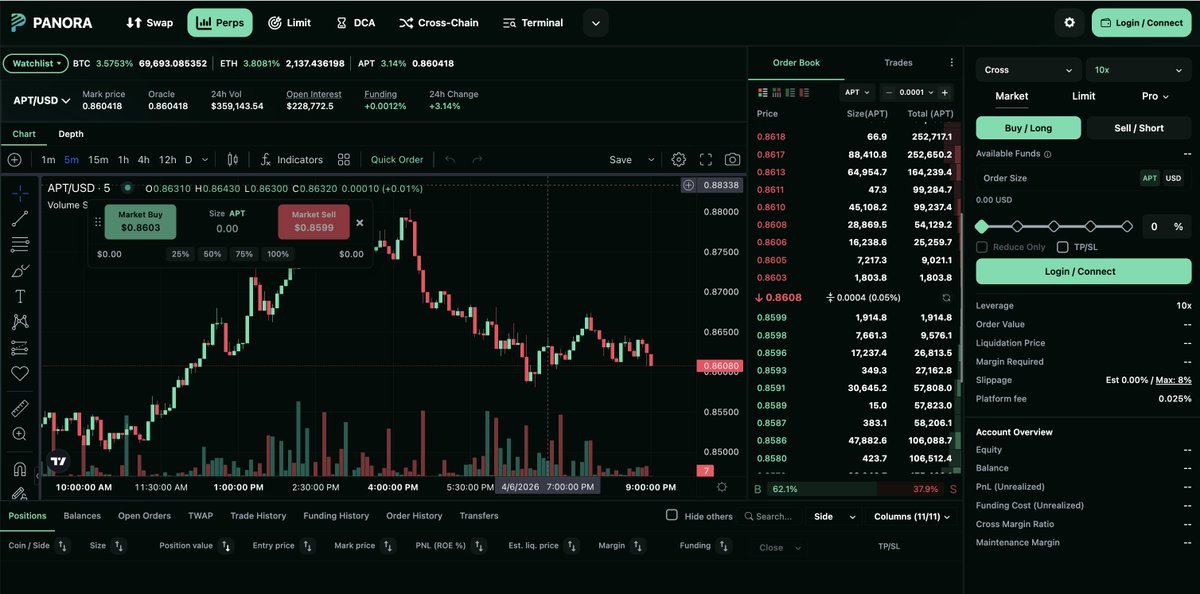
Task: Take a chart snapshot with camera icon
Action: (x=733, y=160)
